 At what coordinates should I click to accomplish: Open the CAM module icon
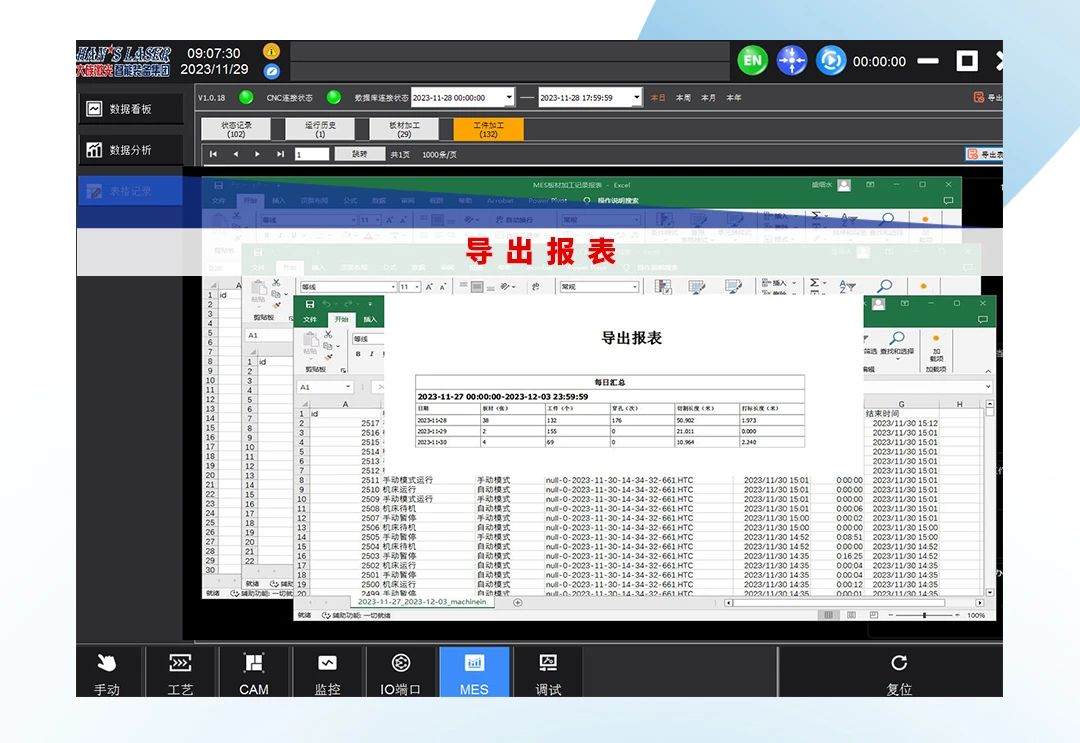pos(254,671)
